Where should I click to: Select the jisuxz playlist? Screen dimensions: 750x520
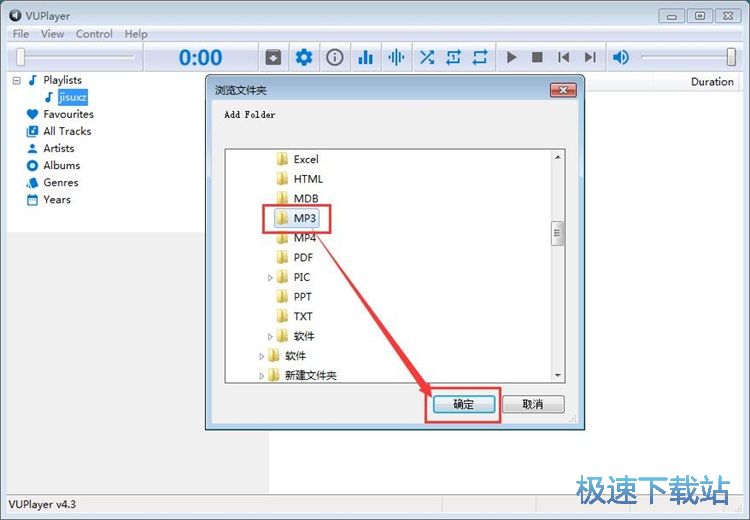[73, 98]
